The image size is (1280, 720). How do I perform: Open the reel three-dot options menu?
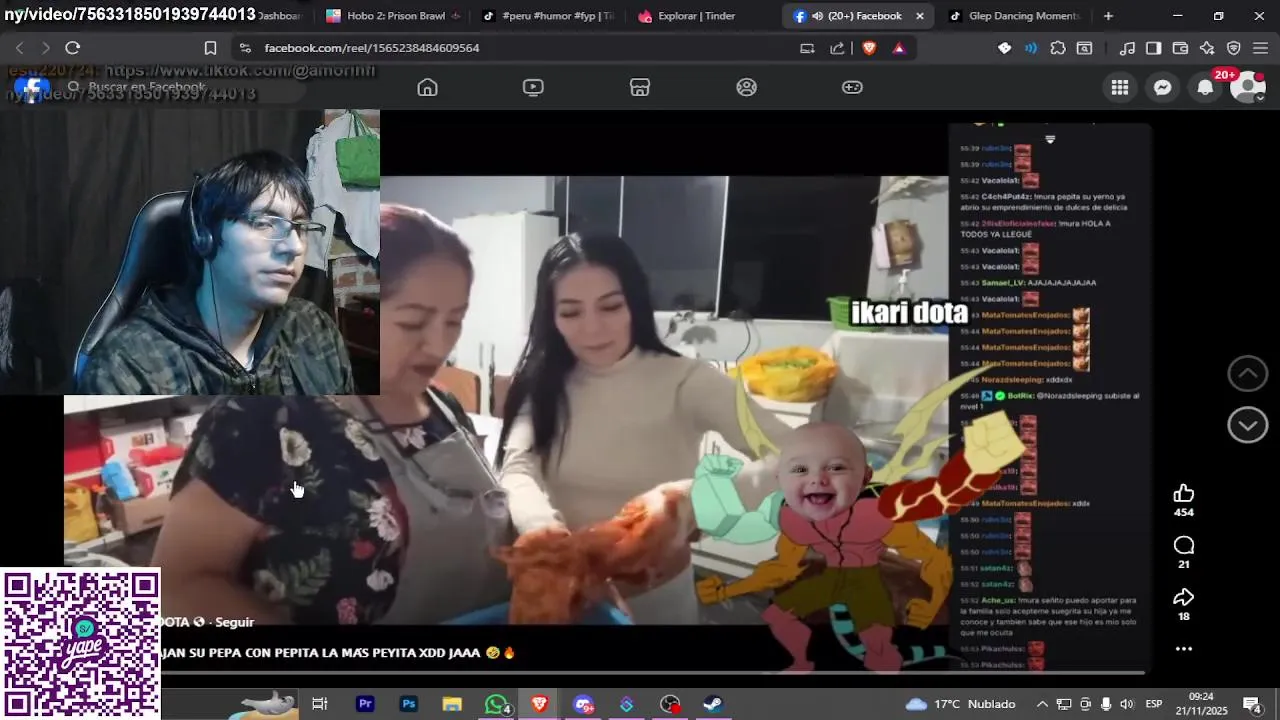pyautogui.click(x=1184, y=649)
